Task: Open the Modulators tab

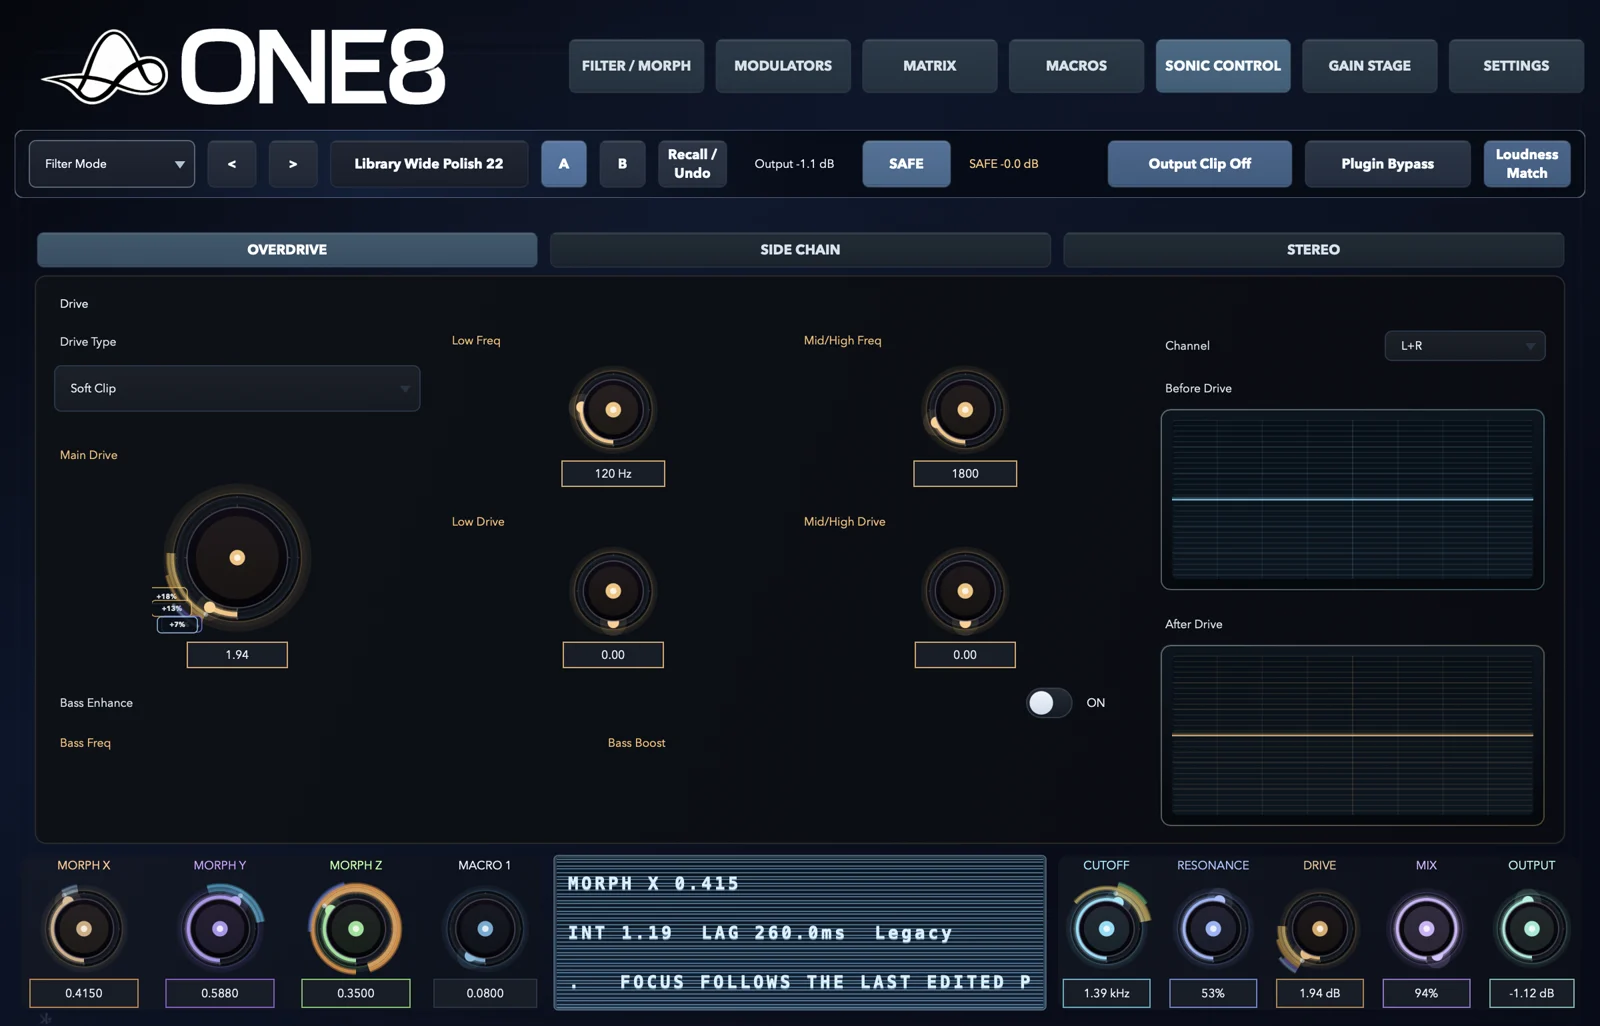Action: click(x=783, y=66)
